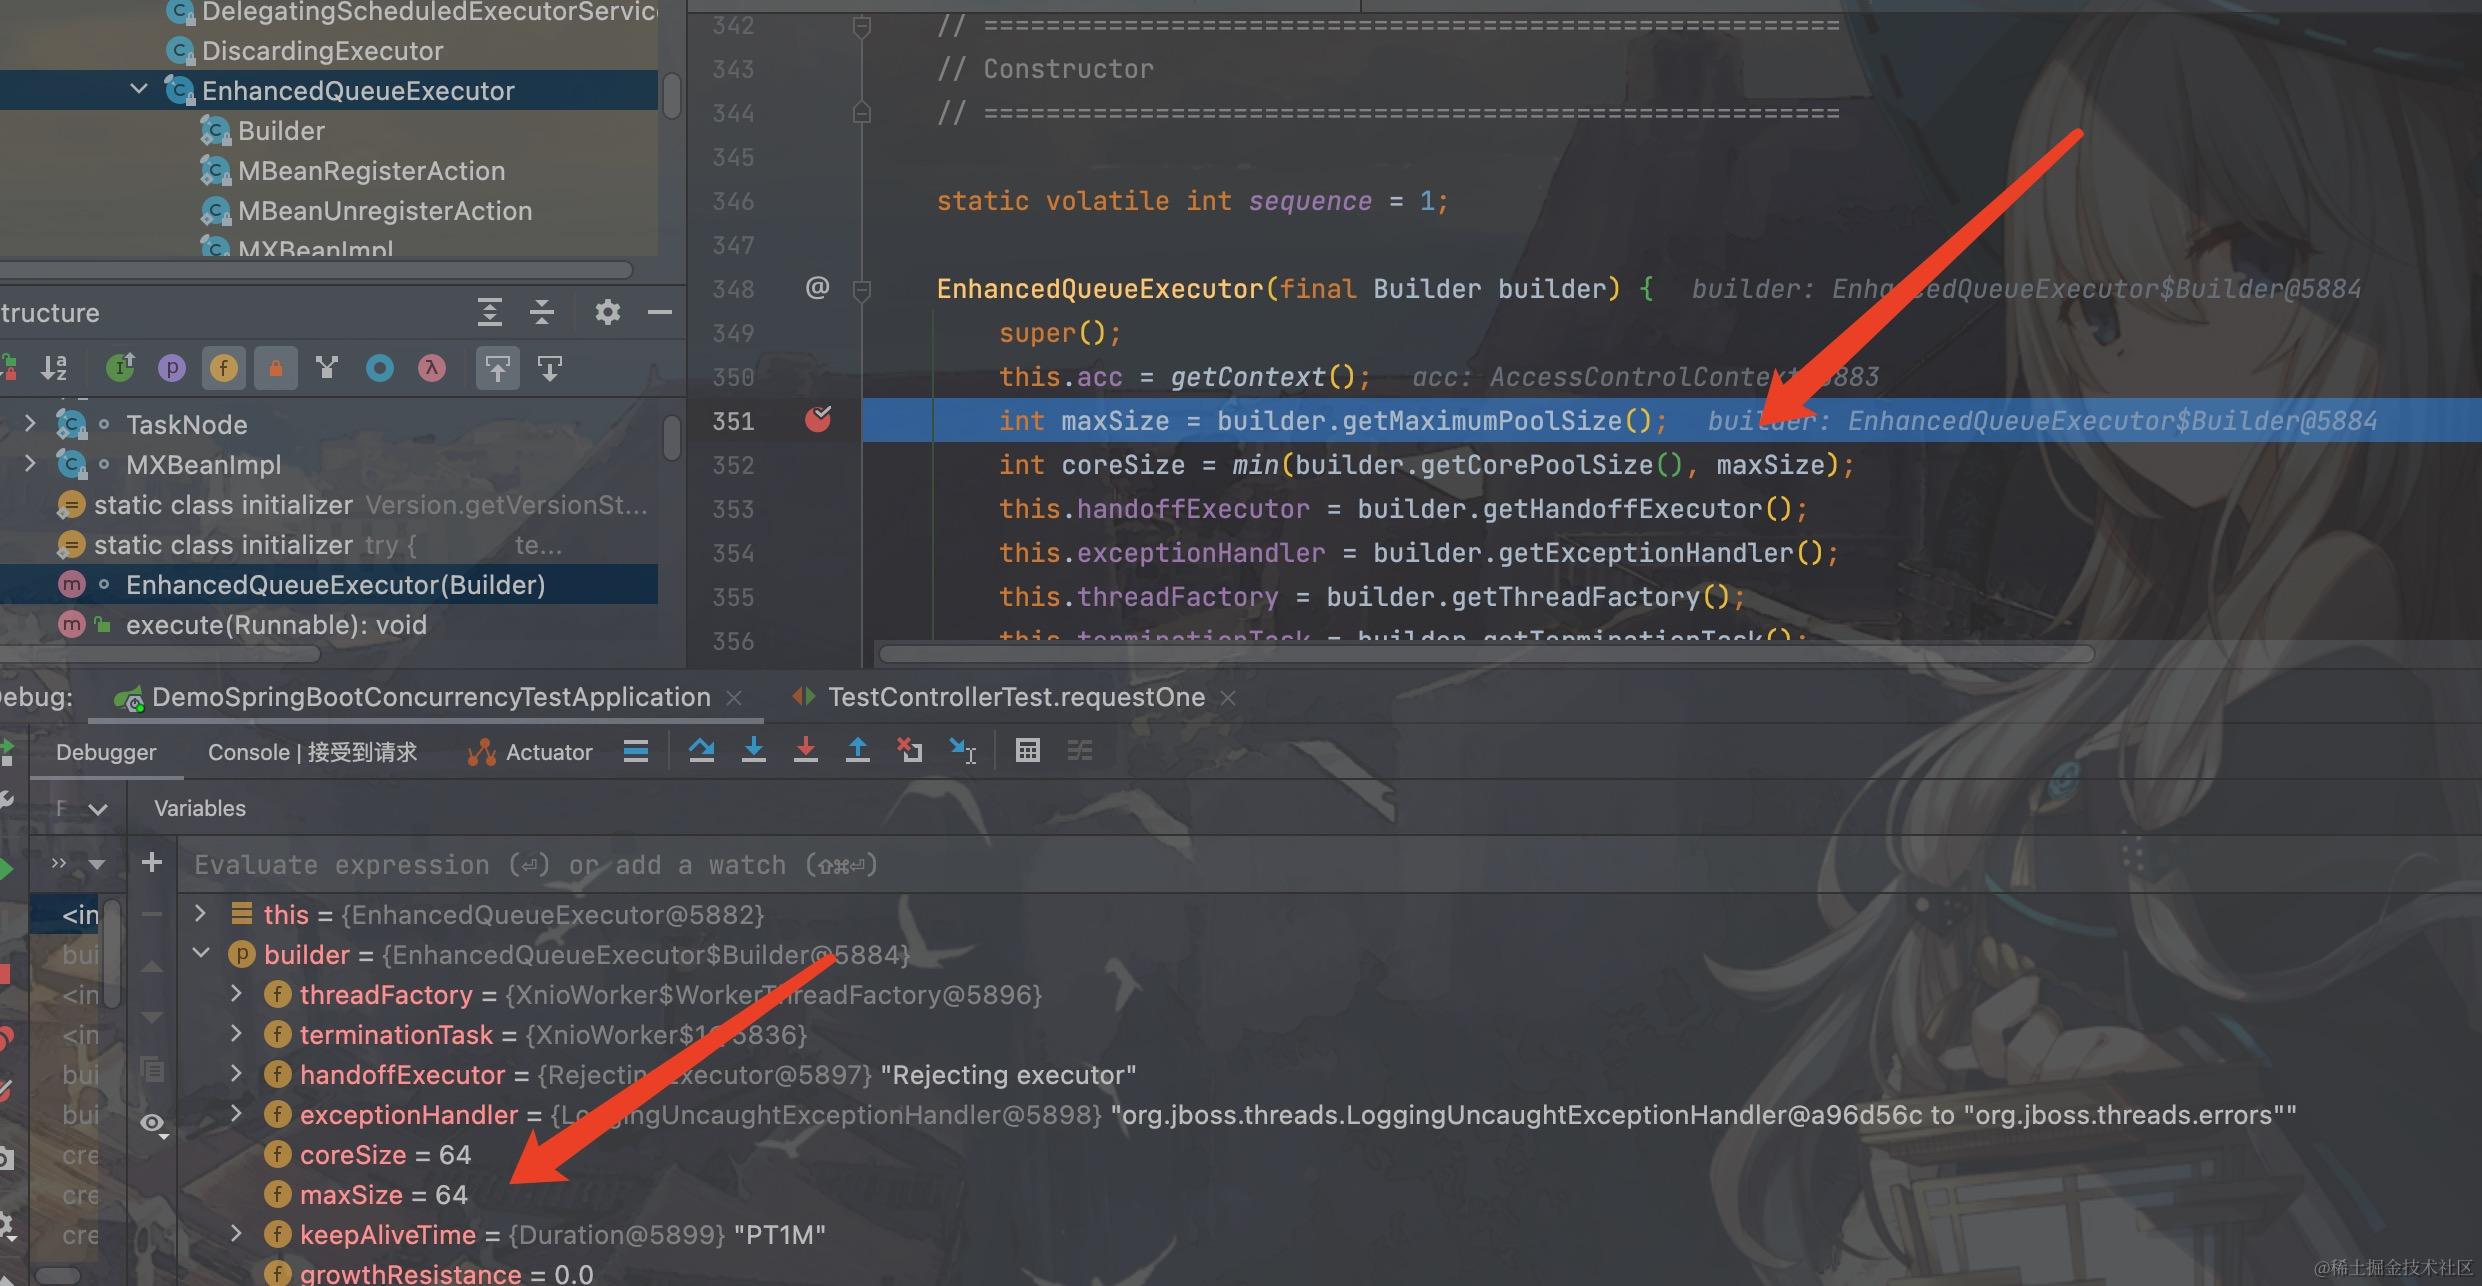Toggle Show Anonymous Classes blue circle

coord(380,368)
